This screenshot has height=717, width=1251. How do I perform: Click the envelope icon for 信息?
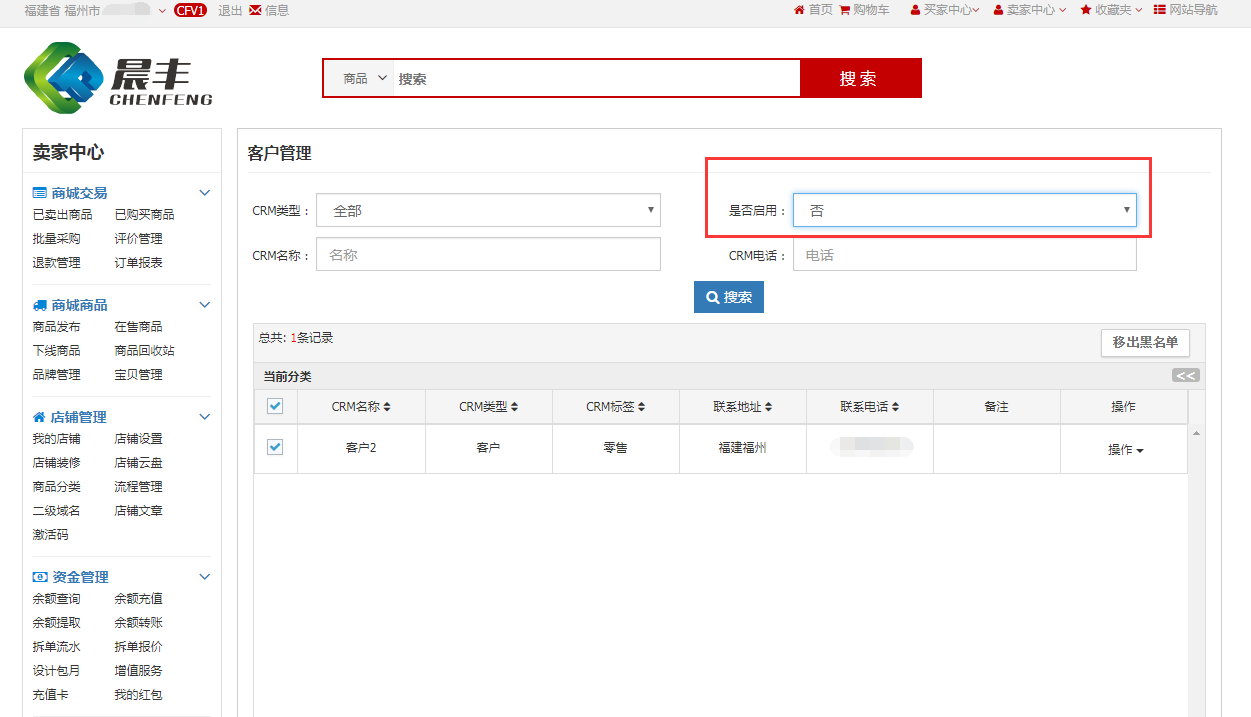255,10
